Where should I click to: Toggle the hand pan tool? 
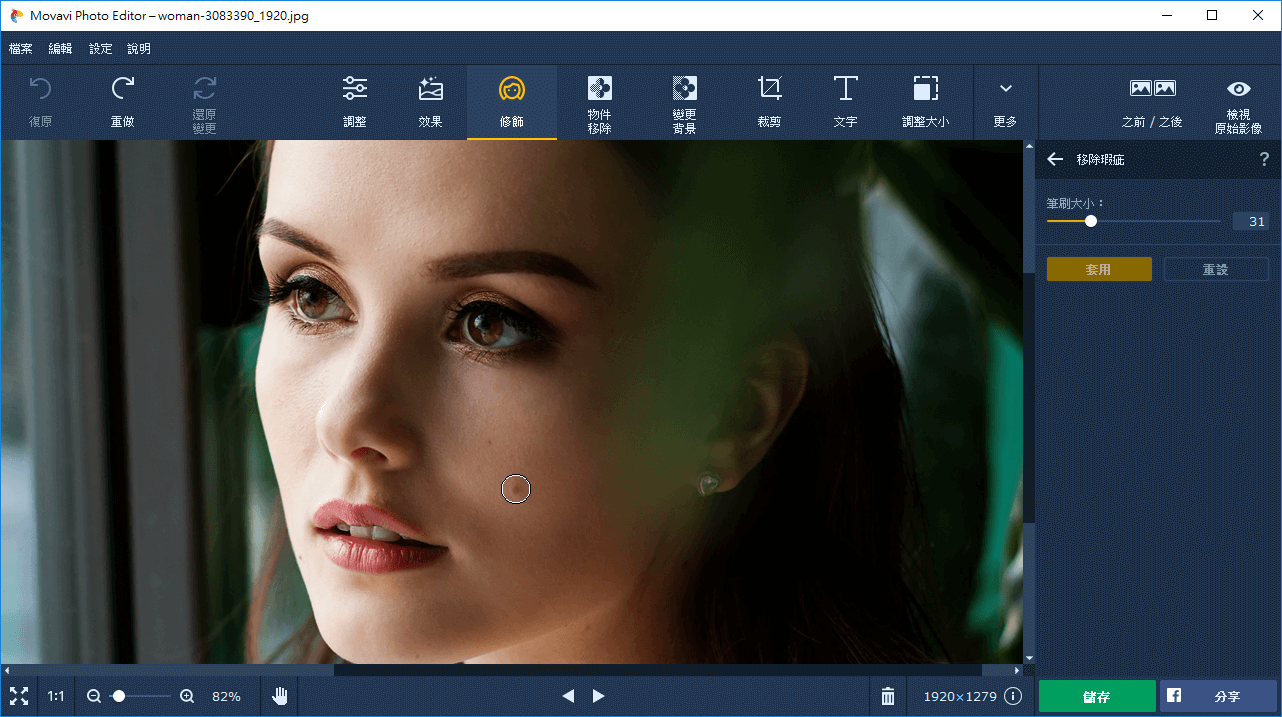click(x=280, y=696)
